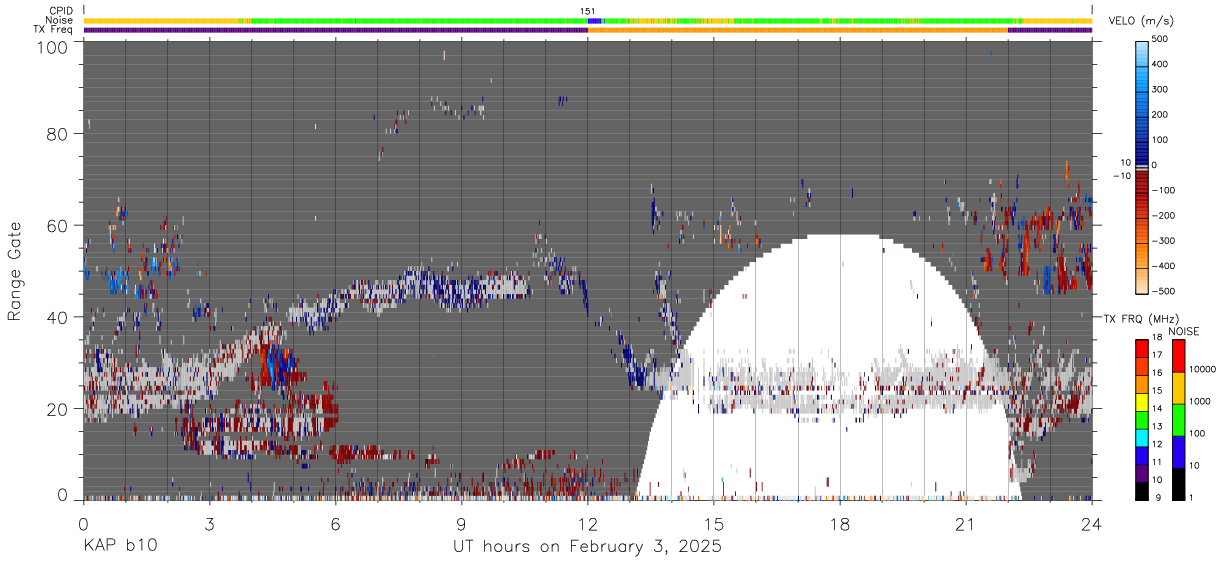Click the green segment of the NOISE color bar
Image resolution: width=1228 pixels, height=567 pixels.
1179,418
